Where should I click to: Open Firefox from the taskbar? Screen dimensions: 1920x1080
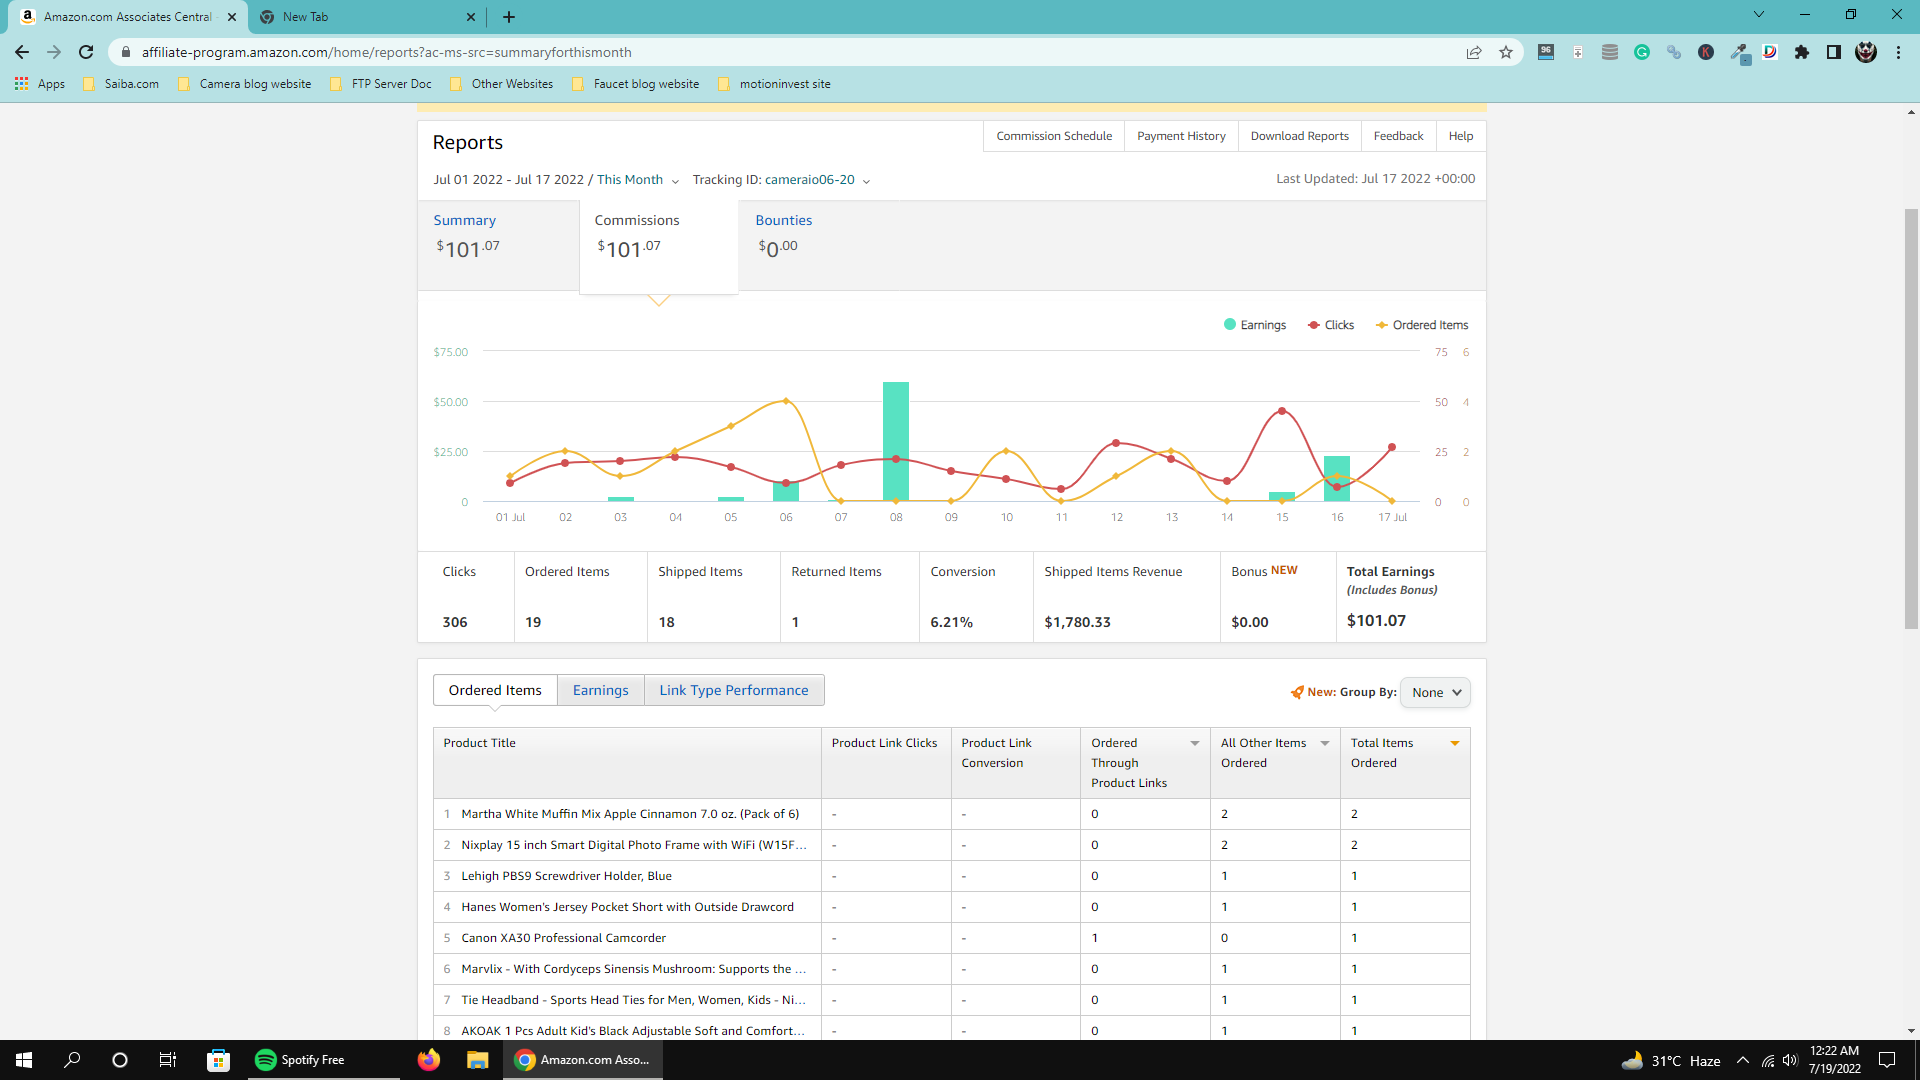pos(429,1060)
